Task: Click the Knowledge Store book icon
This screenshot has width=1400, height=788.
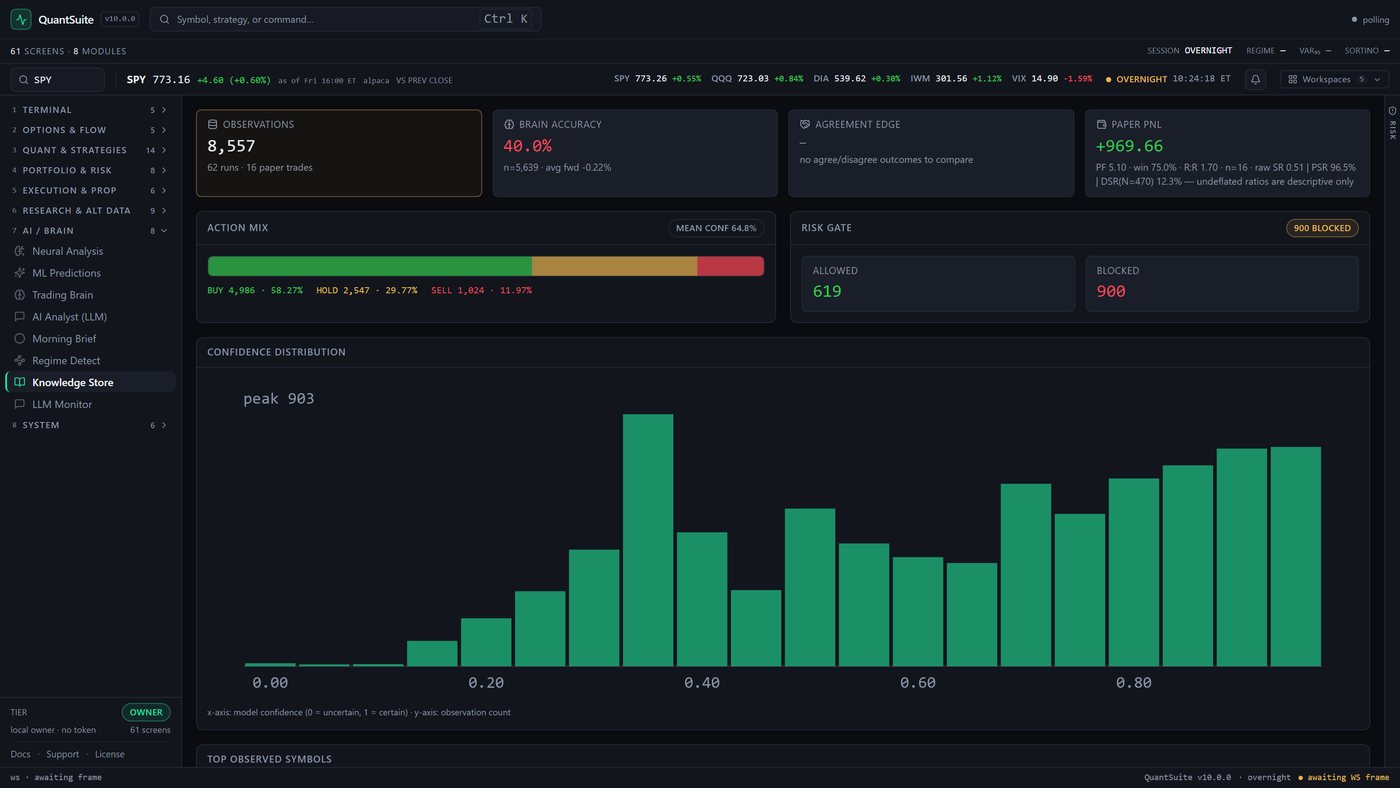Action: coord(20,383)
